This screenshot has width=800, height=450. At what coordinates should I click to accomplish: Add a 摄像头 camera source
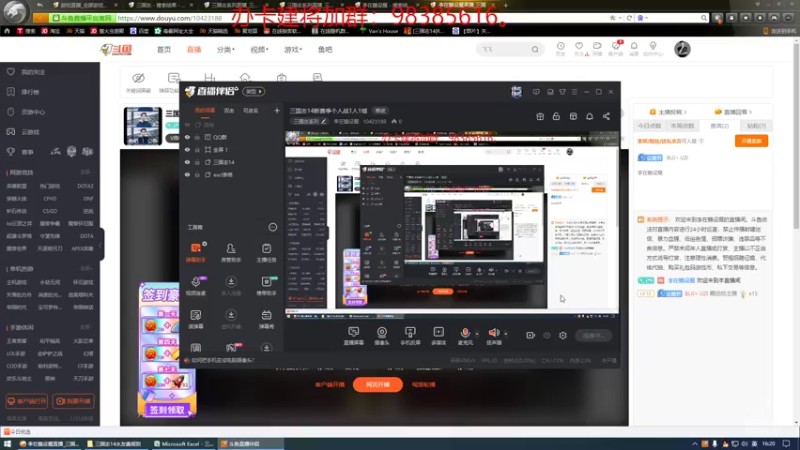[382, 336]
